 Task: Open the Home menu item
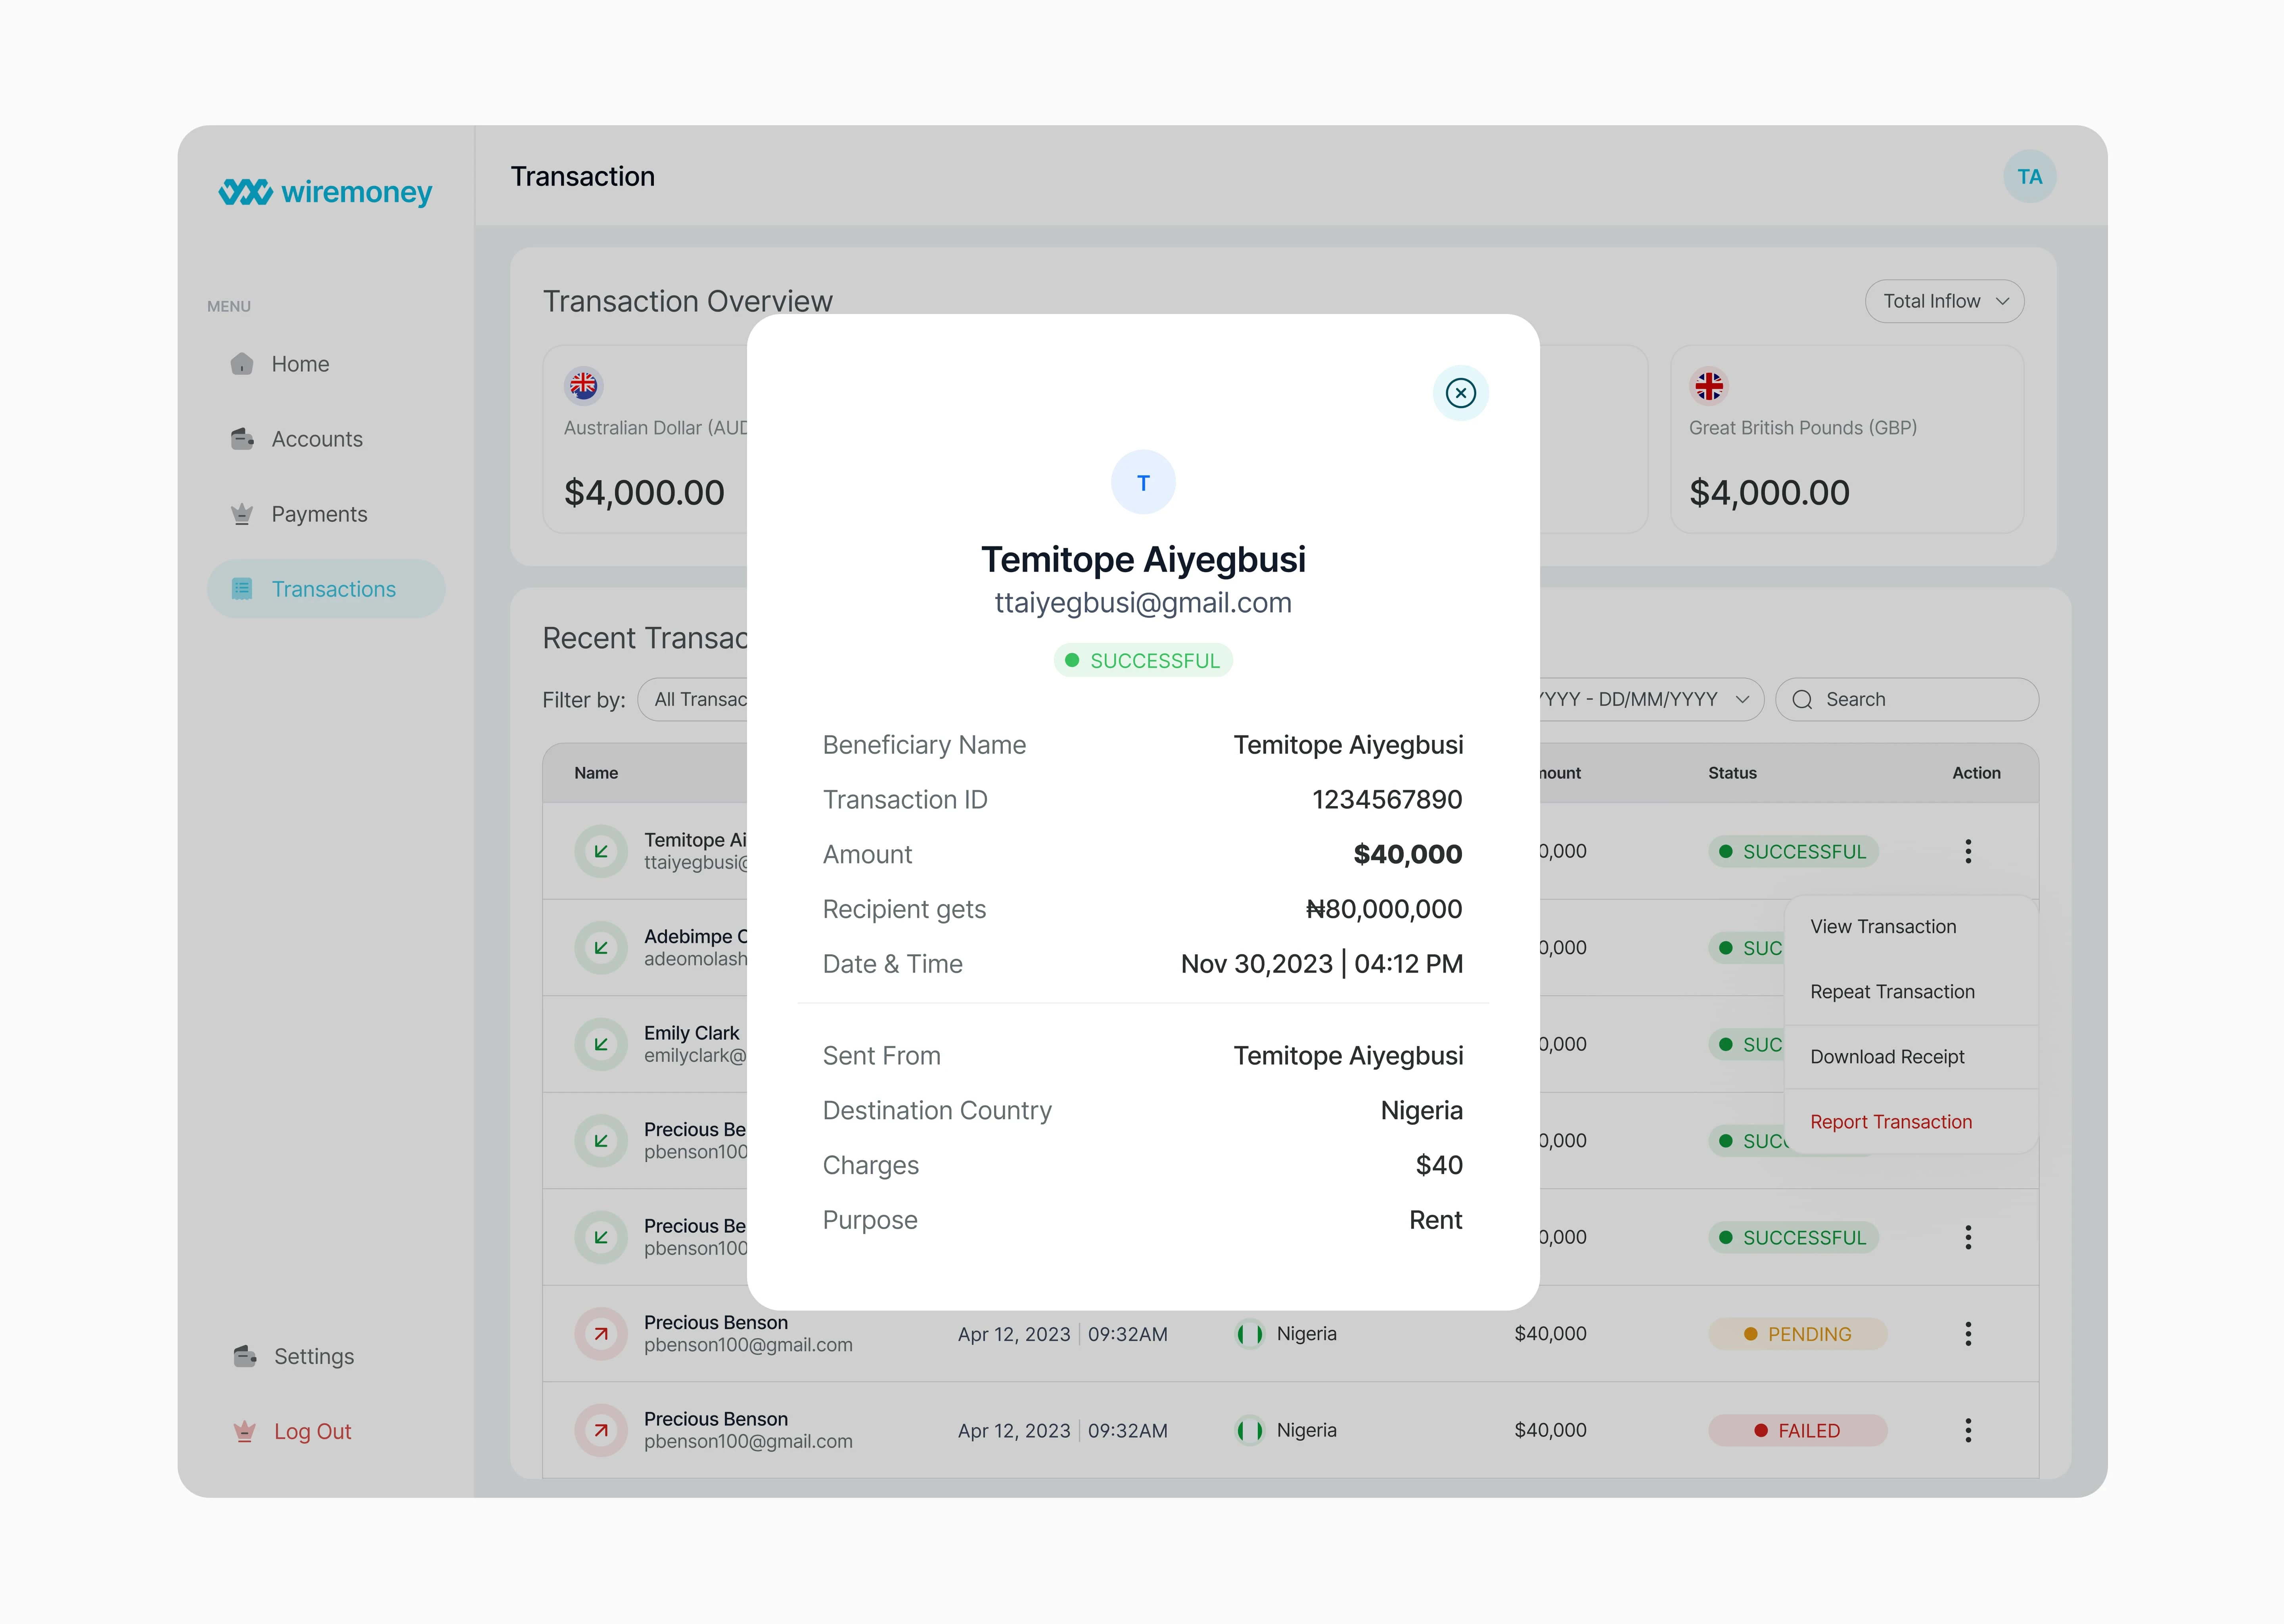tap(326, 364)
